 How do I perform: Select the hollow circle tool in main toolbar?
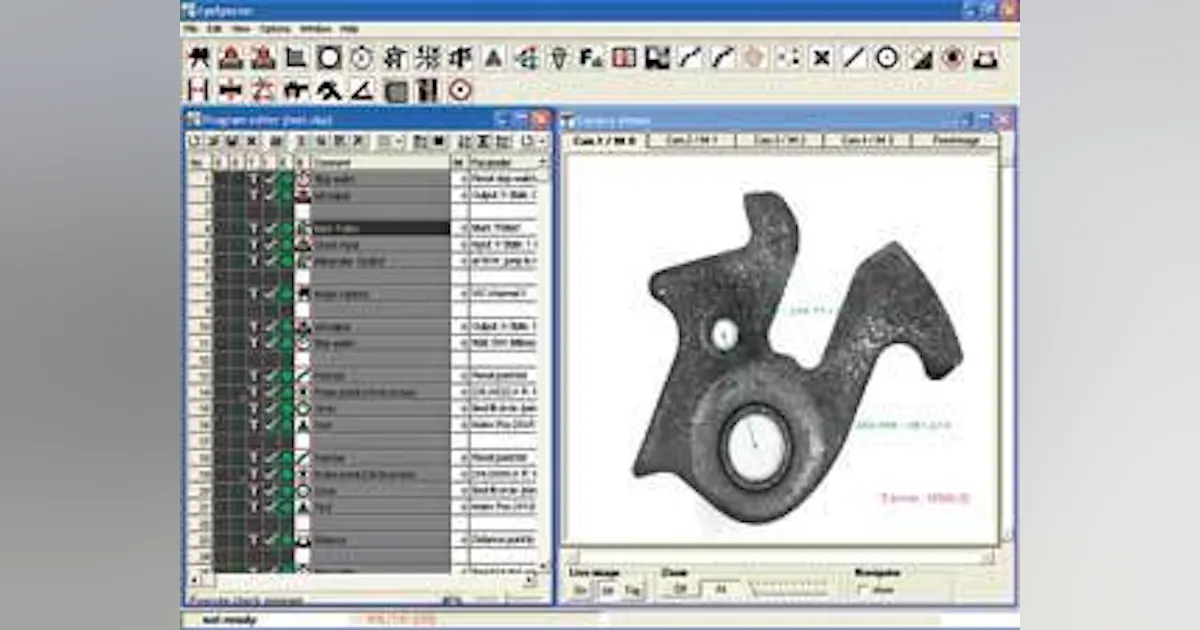pyautogui.click(x=886, y=58)
